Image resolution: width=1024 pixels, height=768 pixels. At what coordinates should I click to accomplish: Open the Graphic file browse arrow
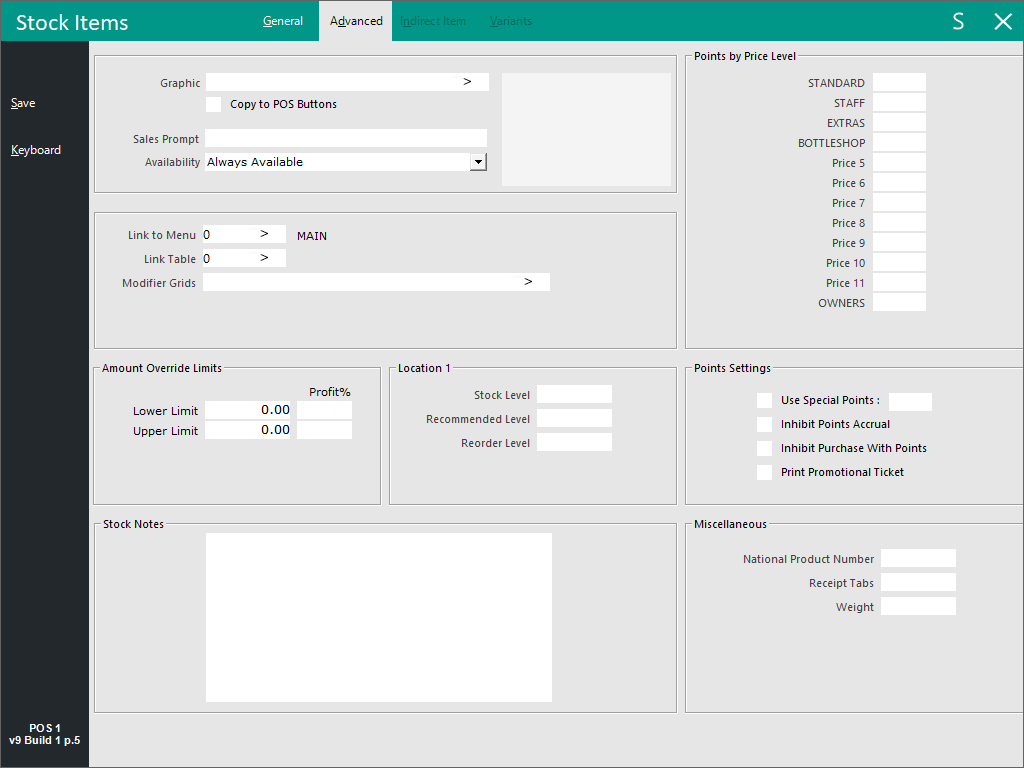pyautogui.click(x=467, y=82)
